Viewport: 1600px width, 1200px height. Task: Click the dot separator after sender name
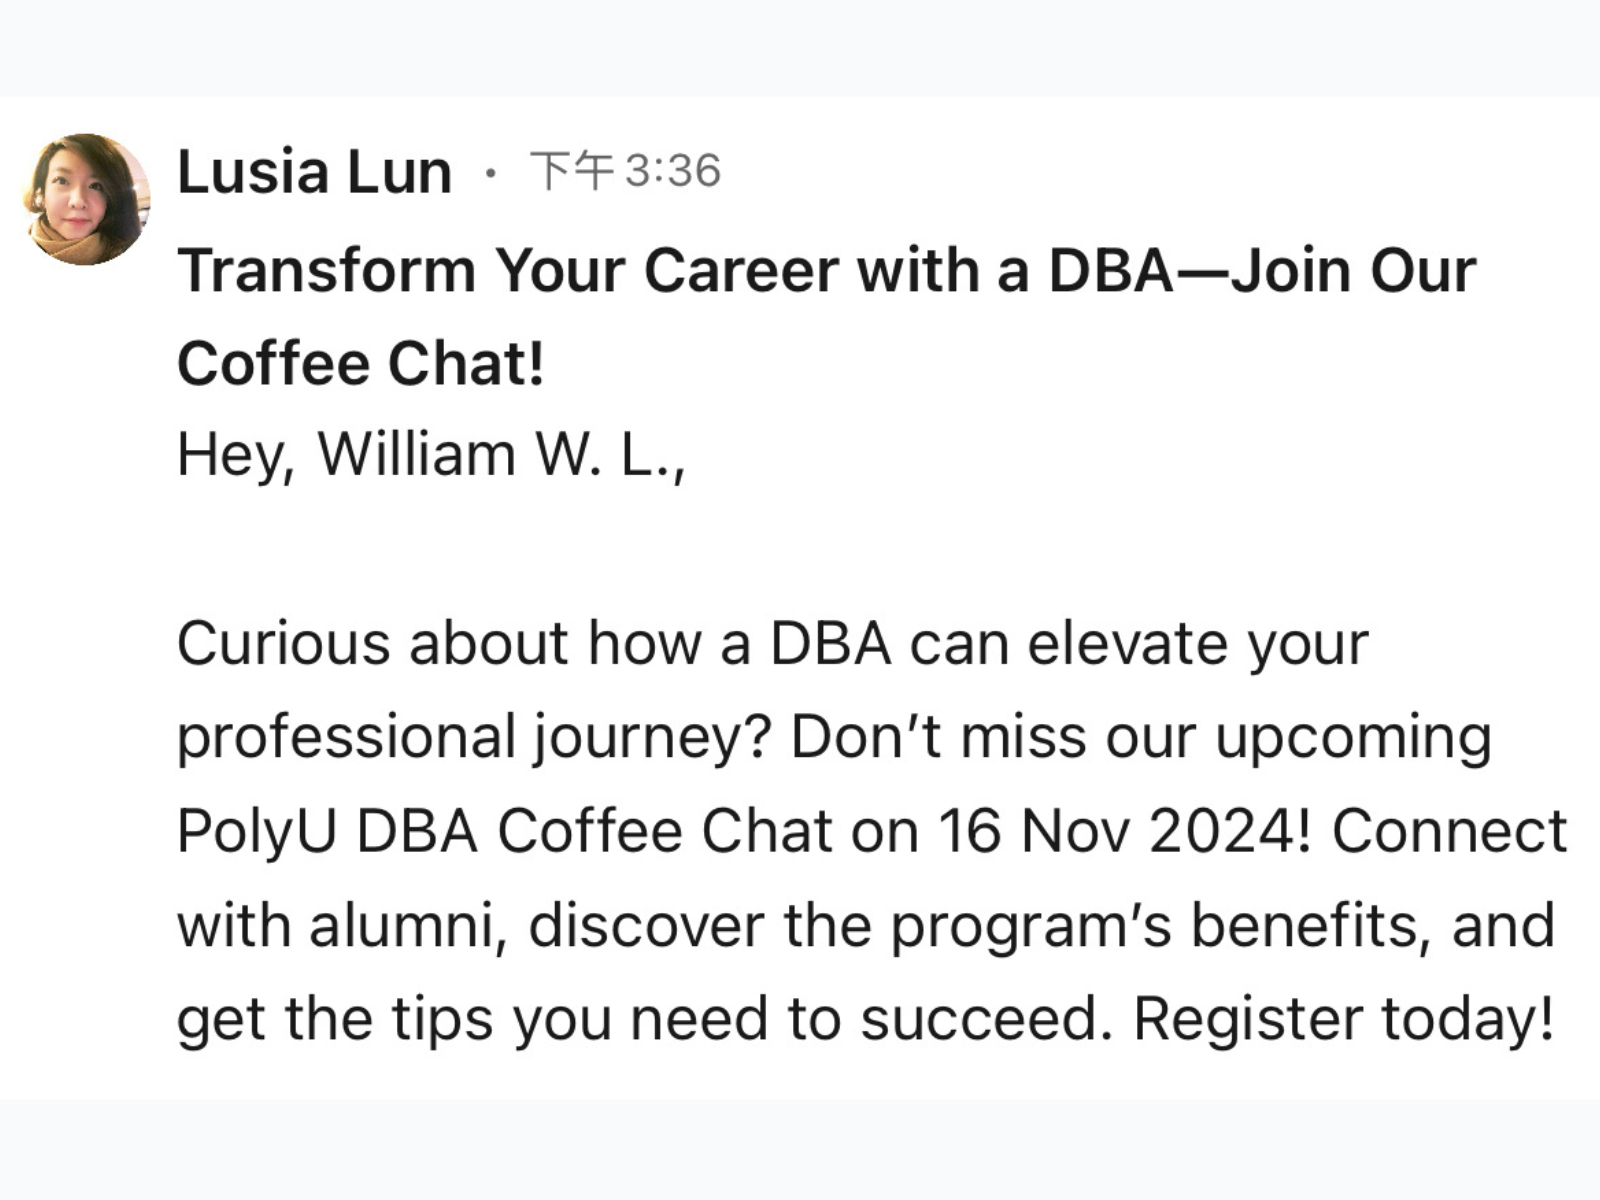pos(490,174)
